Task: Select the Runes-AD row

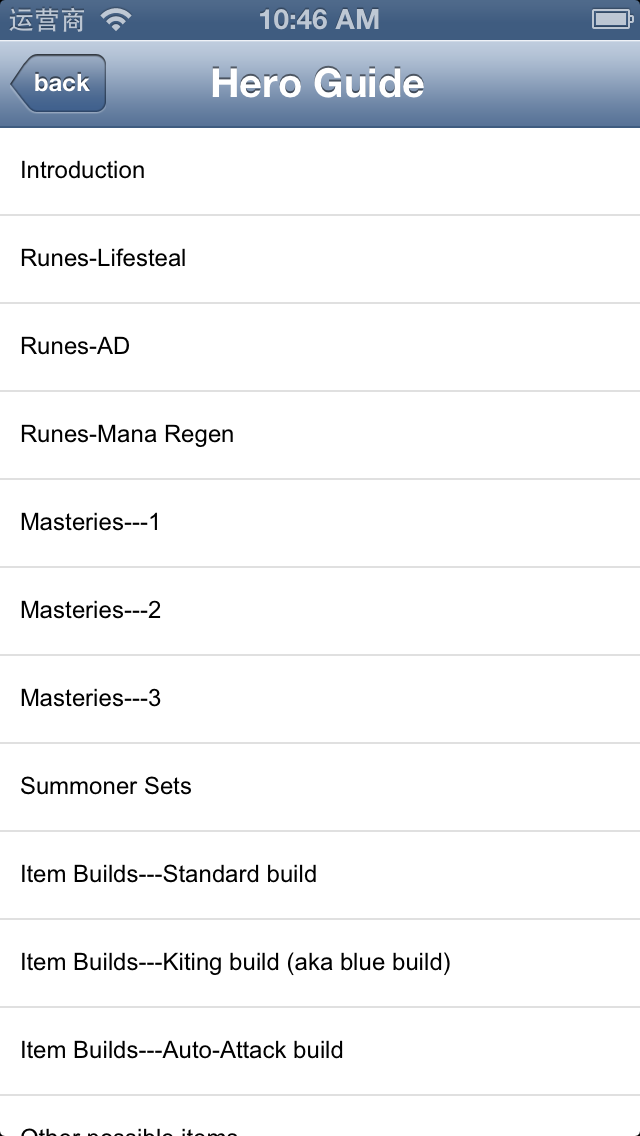Action: pyautogui.click(x=320, y=347)
